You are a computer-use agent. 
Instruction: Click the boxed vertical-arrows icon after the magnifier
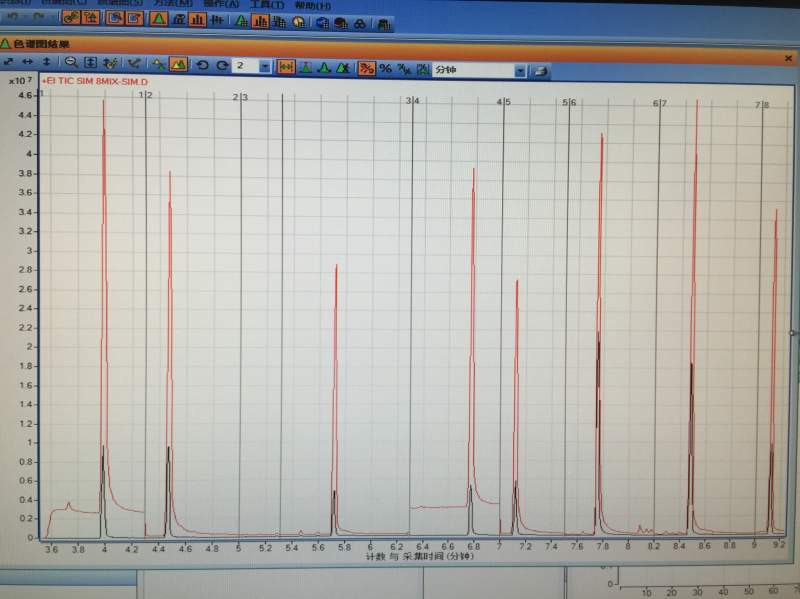[x=90, y=63]
